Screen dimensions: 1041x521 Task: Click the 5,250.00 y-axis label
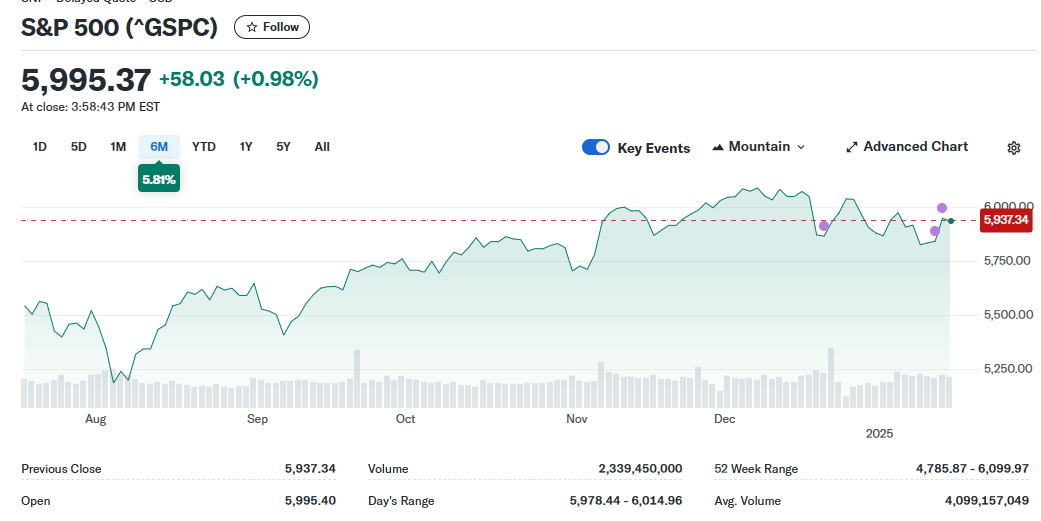(x=1008, y=368)
